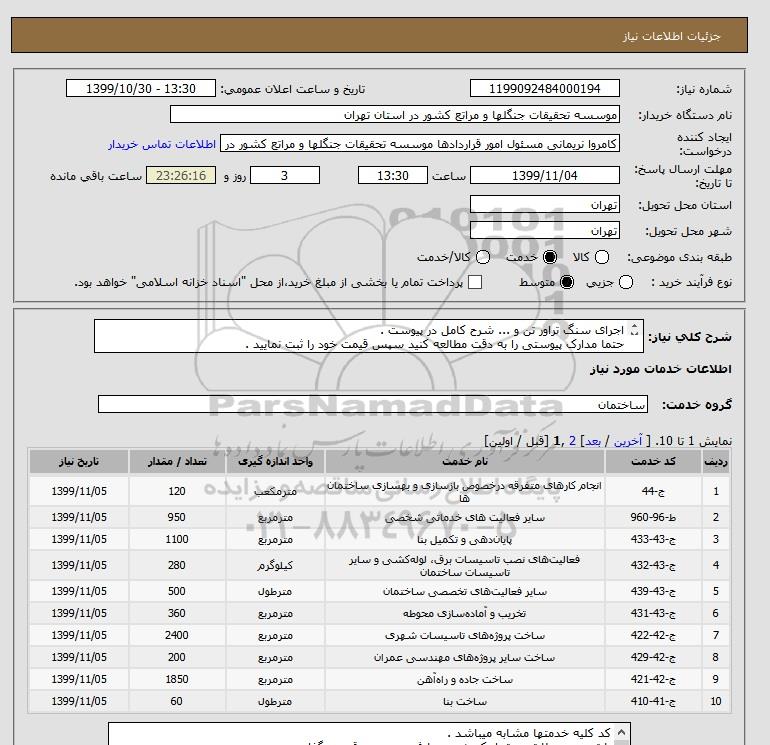Click the اطلاعات خدمات مورد نیاز heading

[x=660, y=369]
